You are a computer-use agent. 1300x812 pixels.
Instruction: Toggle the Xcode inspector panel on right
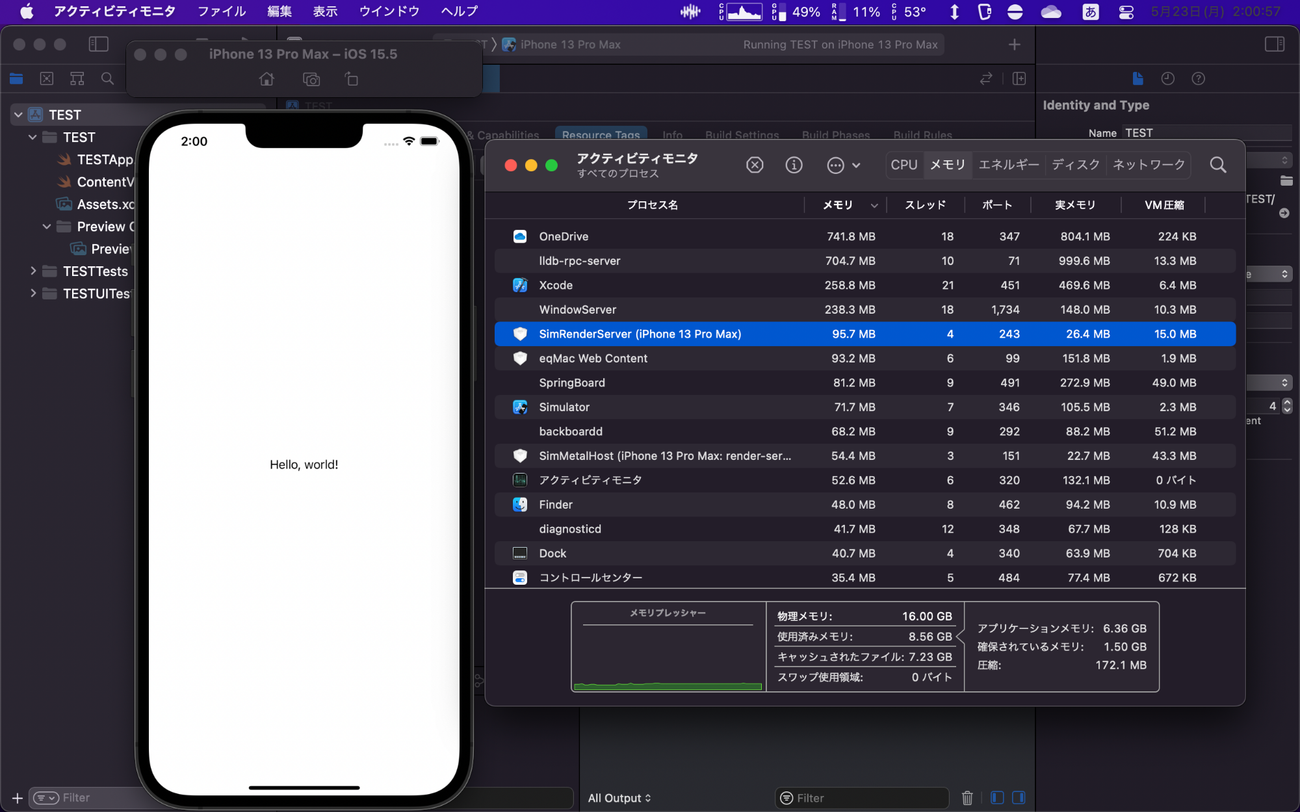click(x=1274, y=44)
